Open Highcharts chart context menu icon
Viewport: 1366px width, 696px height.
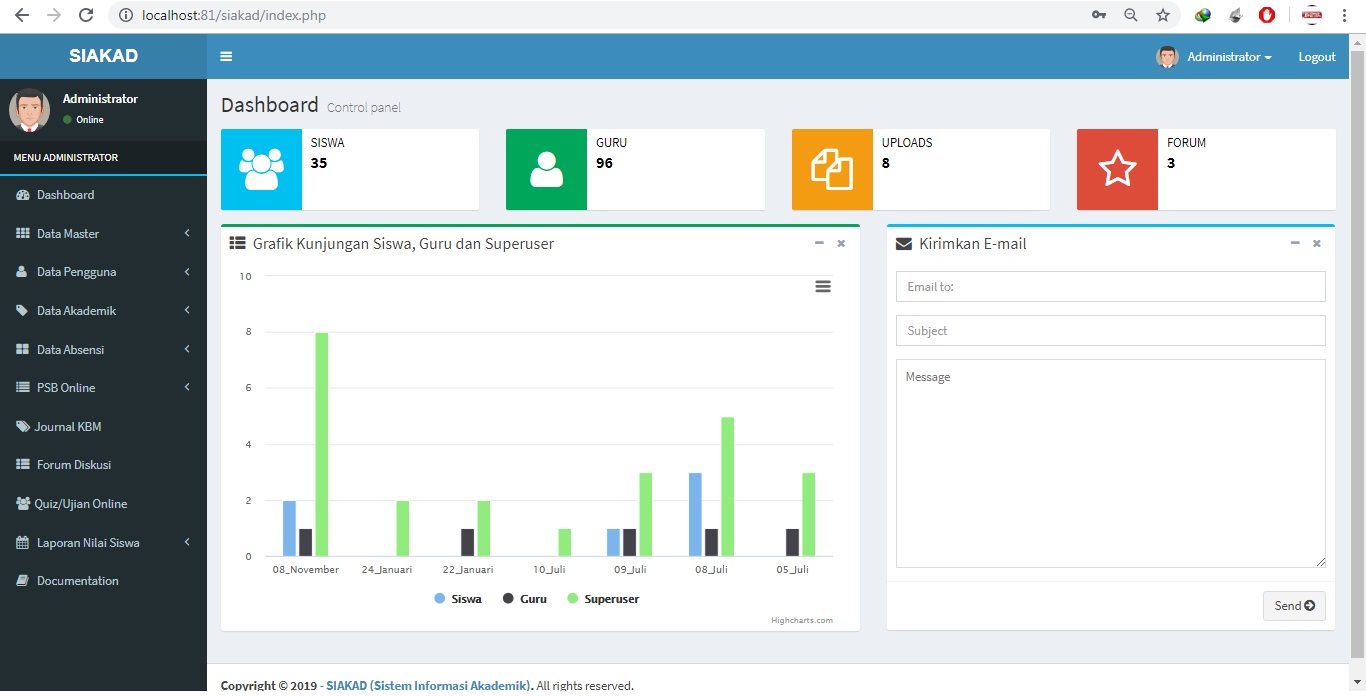822,287
